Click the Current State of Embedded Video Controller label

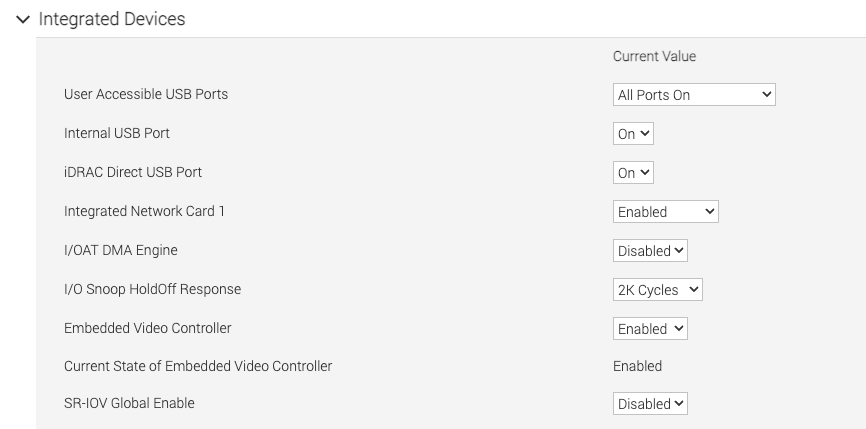pos(198,367)
